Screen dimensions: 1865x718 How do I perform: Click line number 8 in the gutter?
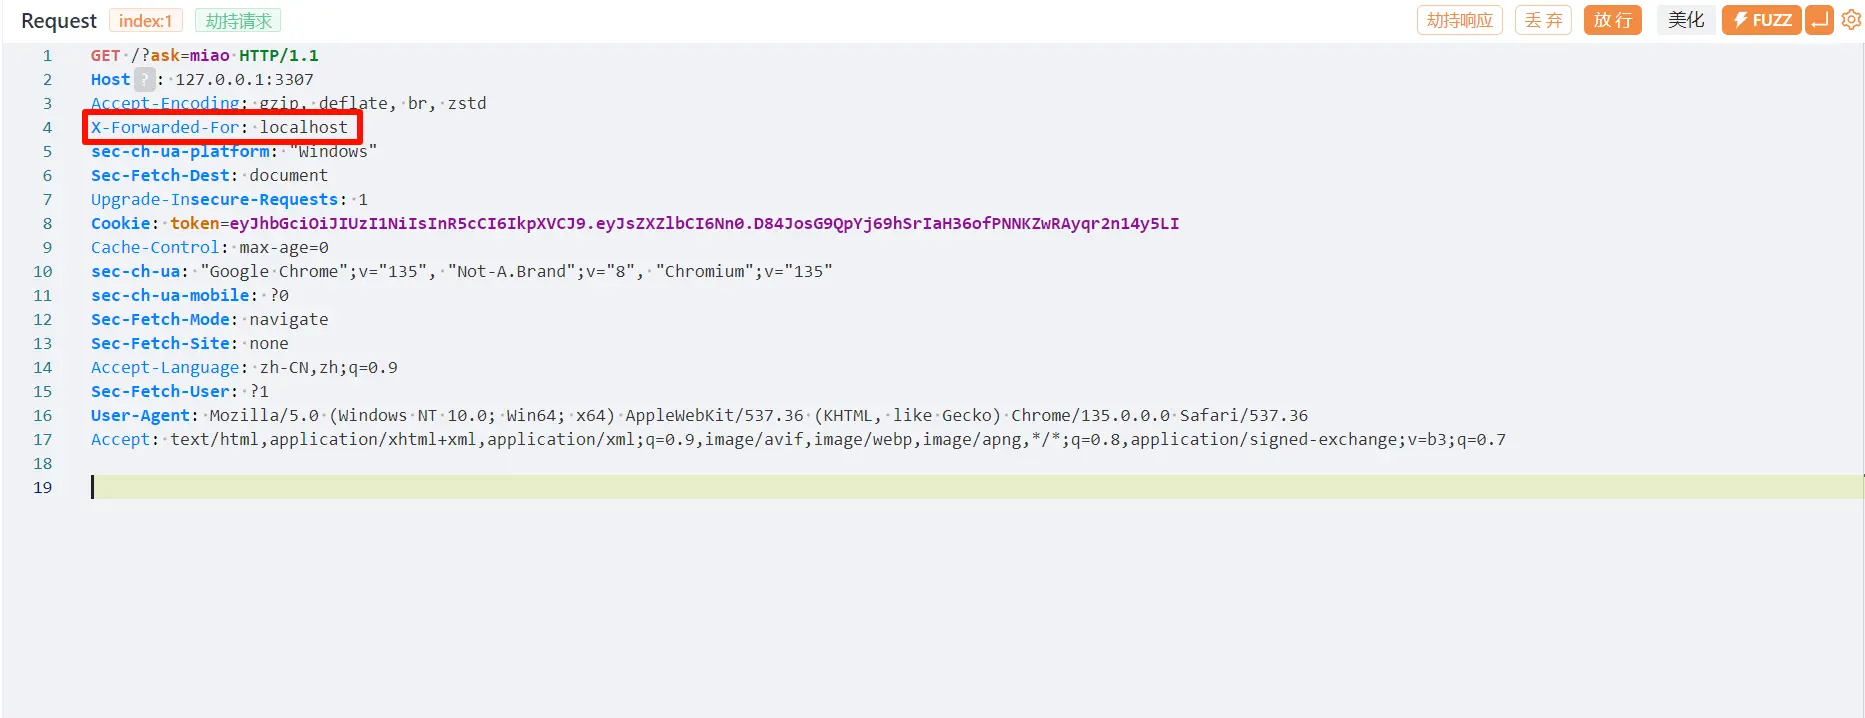click(x=47, y=223)
